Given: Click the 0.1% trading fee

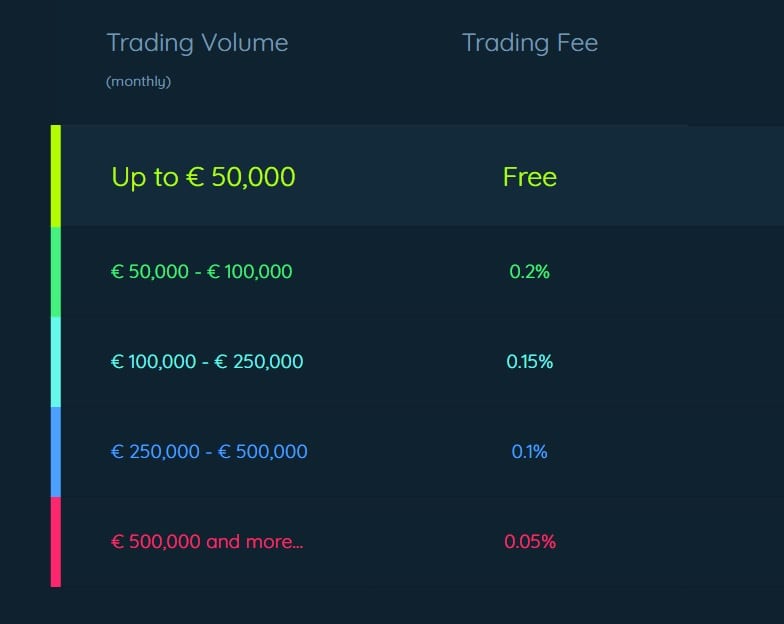Looking at the screenshot, I should pos(530,451).
